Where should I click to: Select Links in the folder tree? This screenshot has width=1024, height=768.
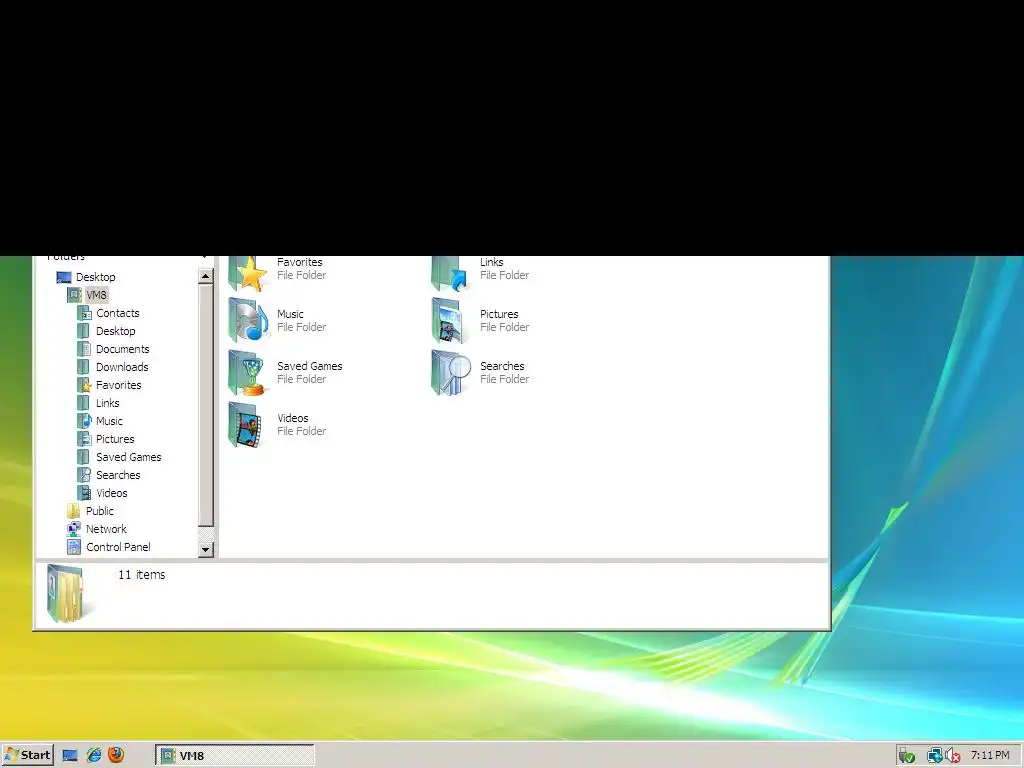(x=108, y=403)
